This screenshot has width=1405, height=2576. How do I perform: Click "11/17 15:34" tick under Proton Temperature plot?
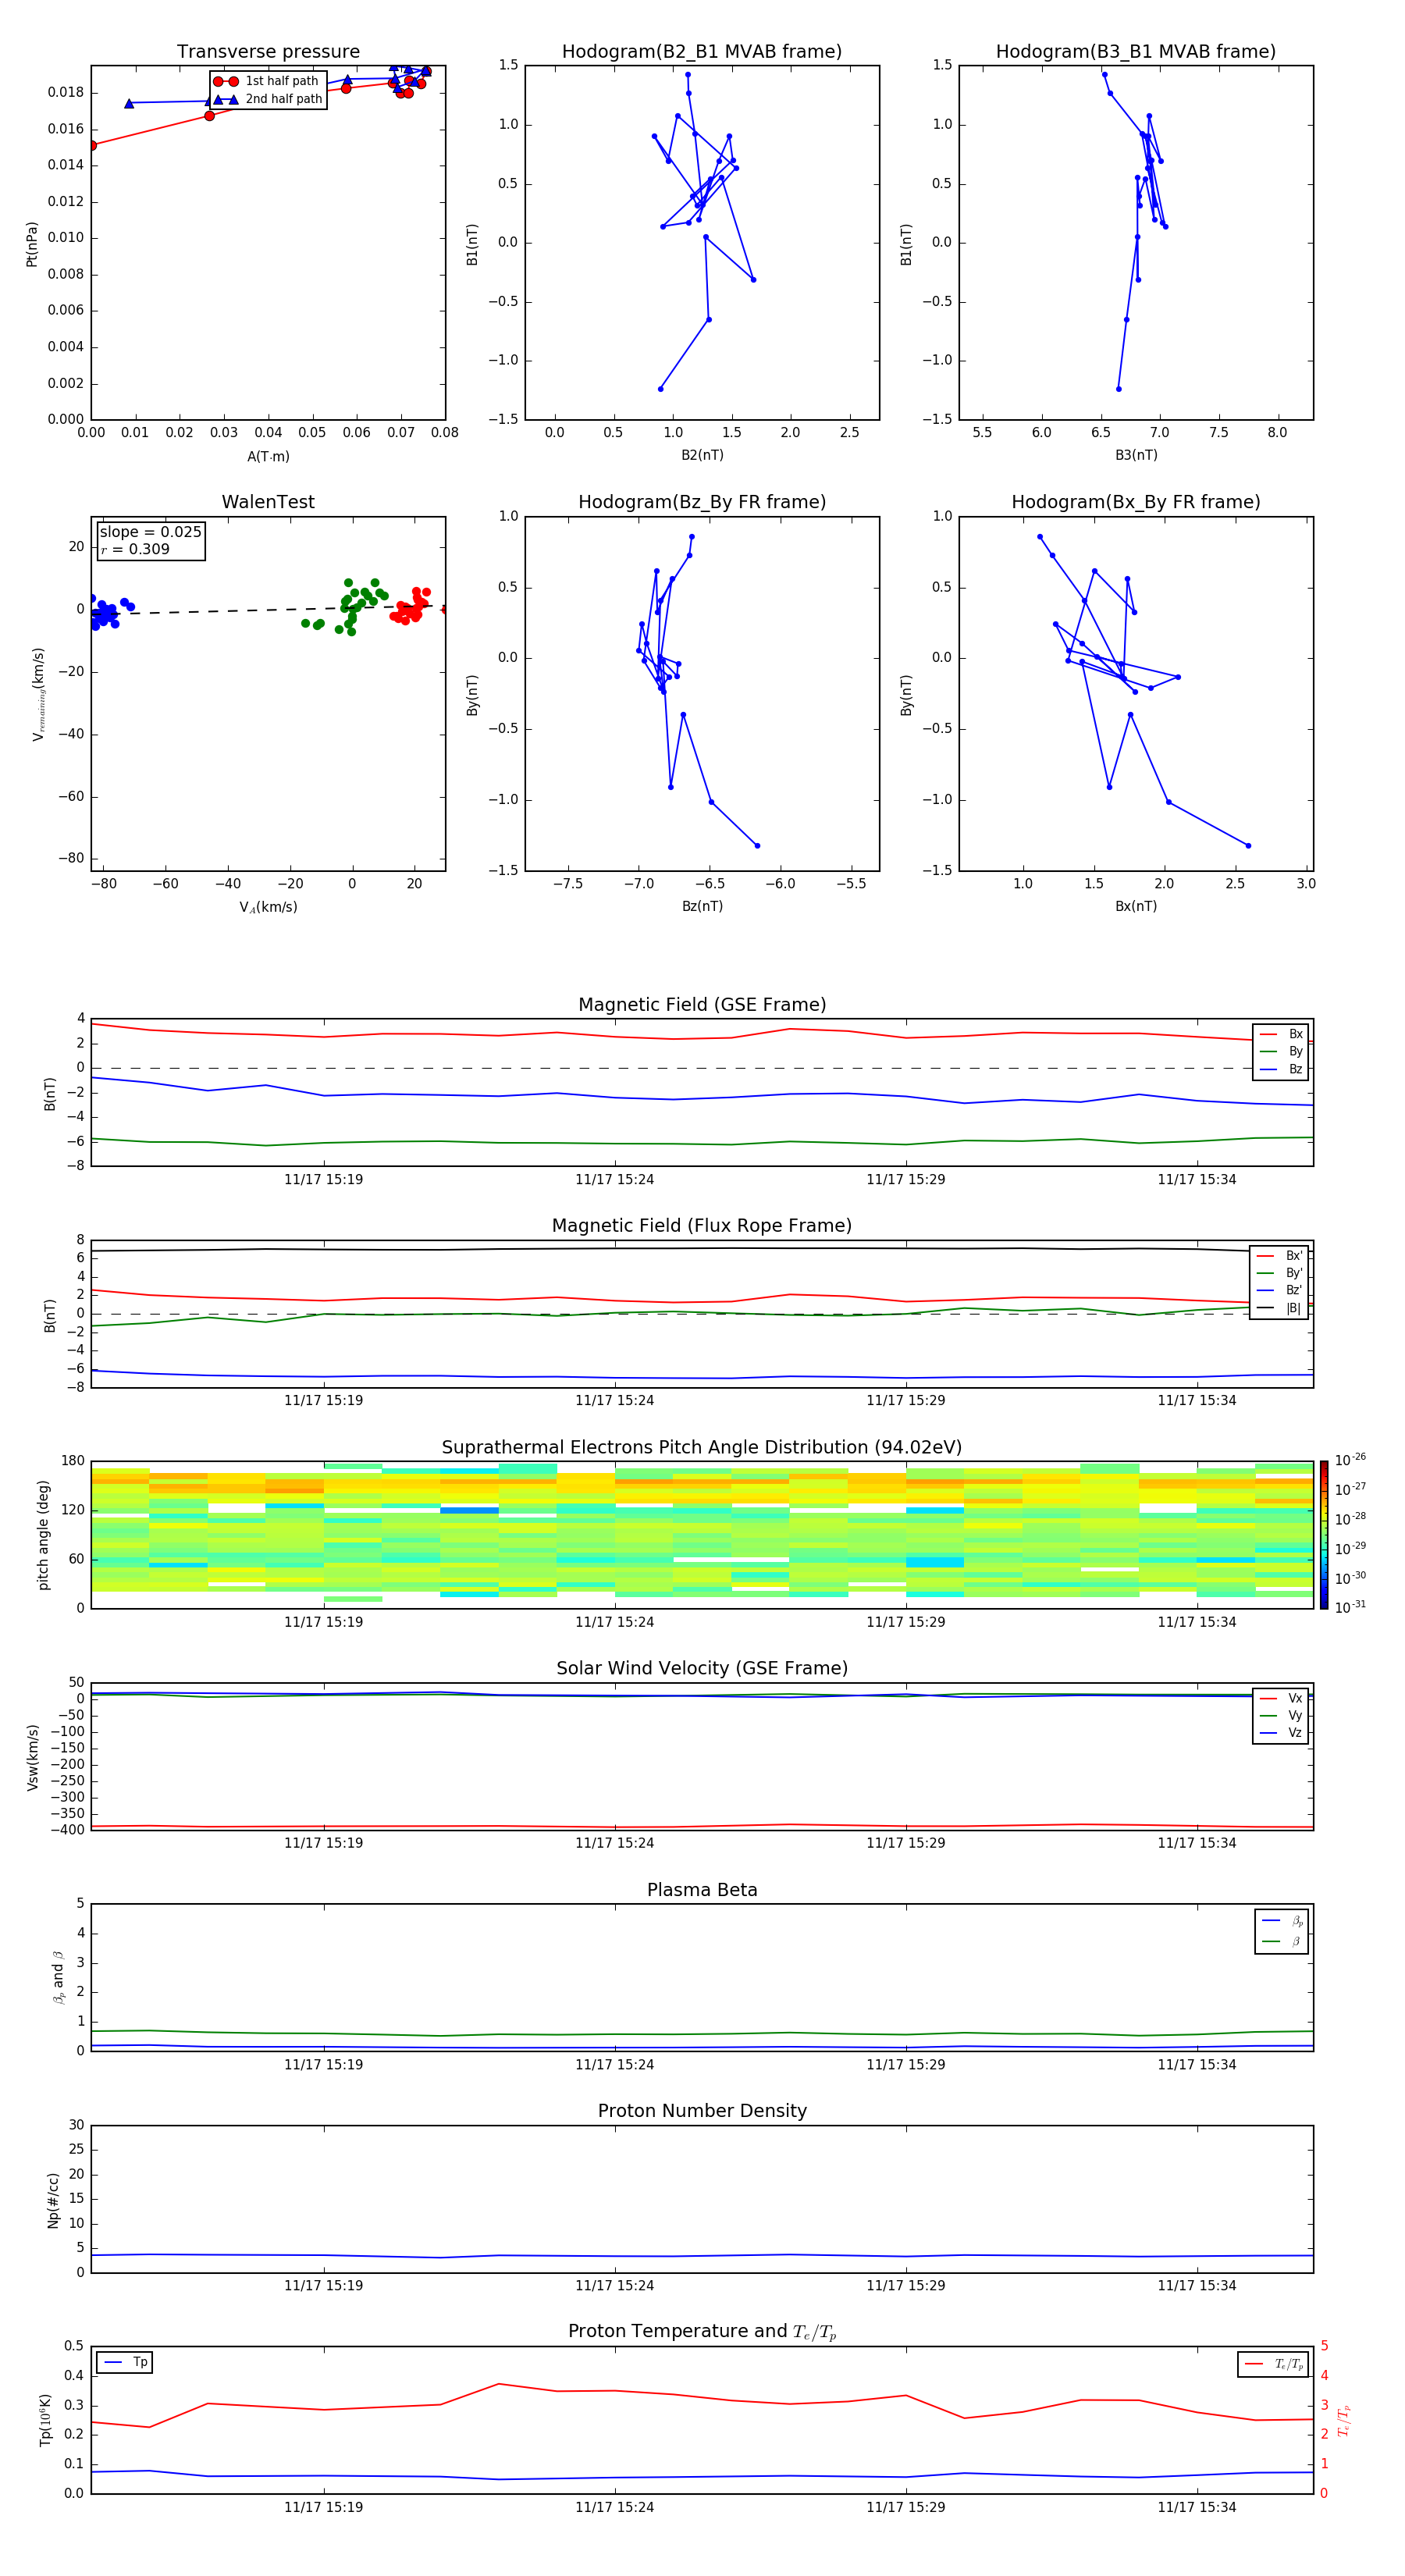[1196, 2507]
